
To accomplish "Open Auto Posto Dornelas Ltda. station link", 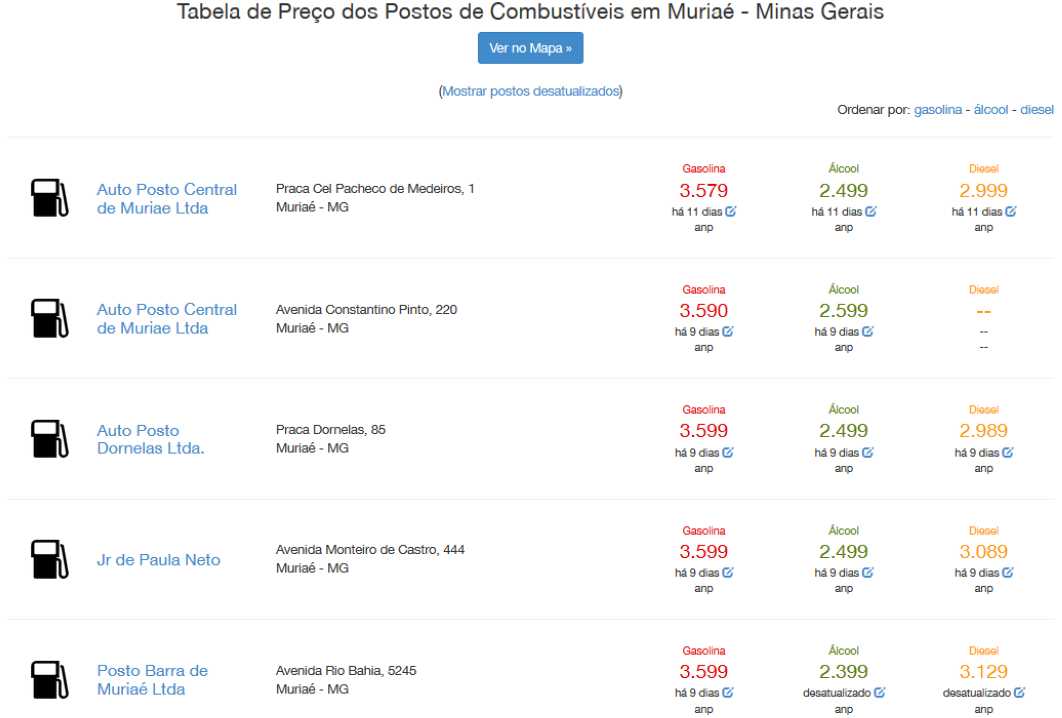I will tap(150, 439).
